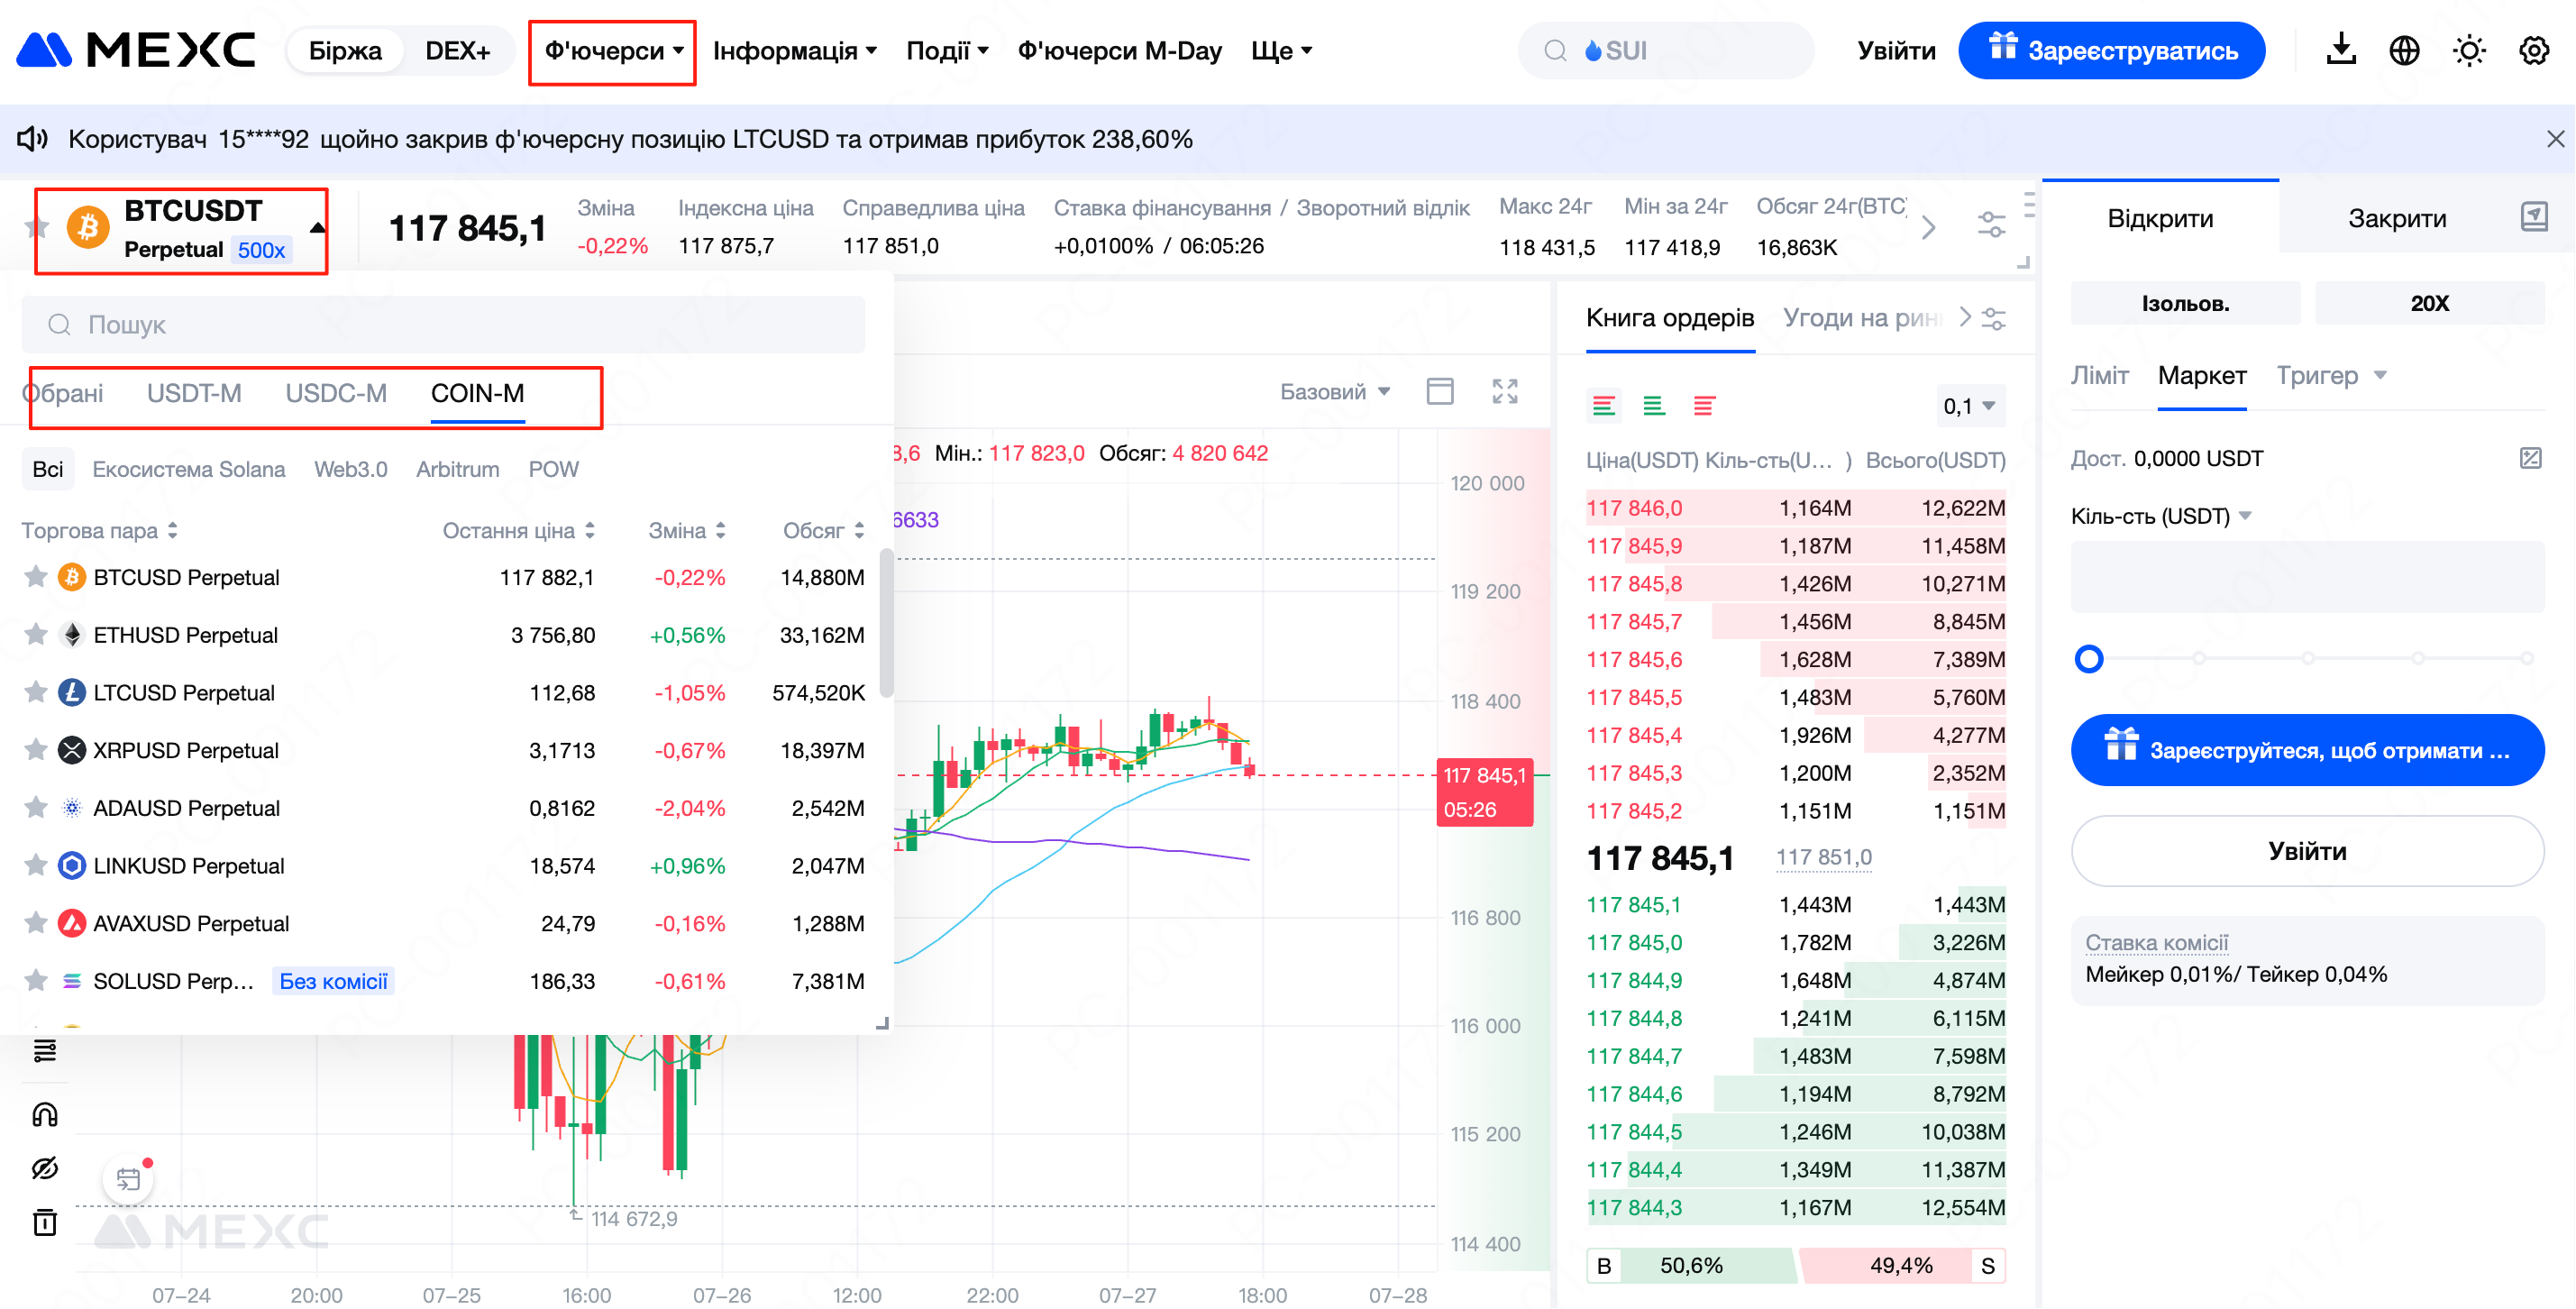Click the SUI search box in header
2576x1309 pixels.
1665,50
